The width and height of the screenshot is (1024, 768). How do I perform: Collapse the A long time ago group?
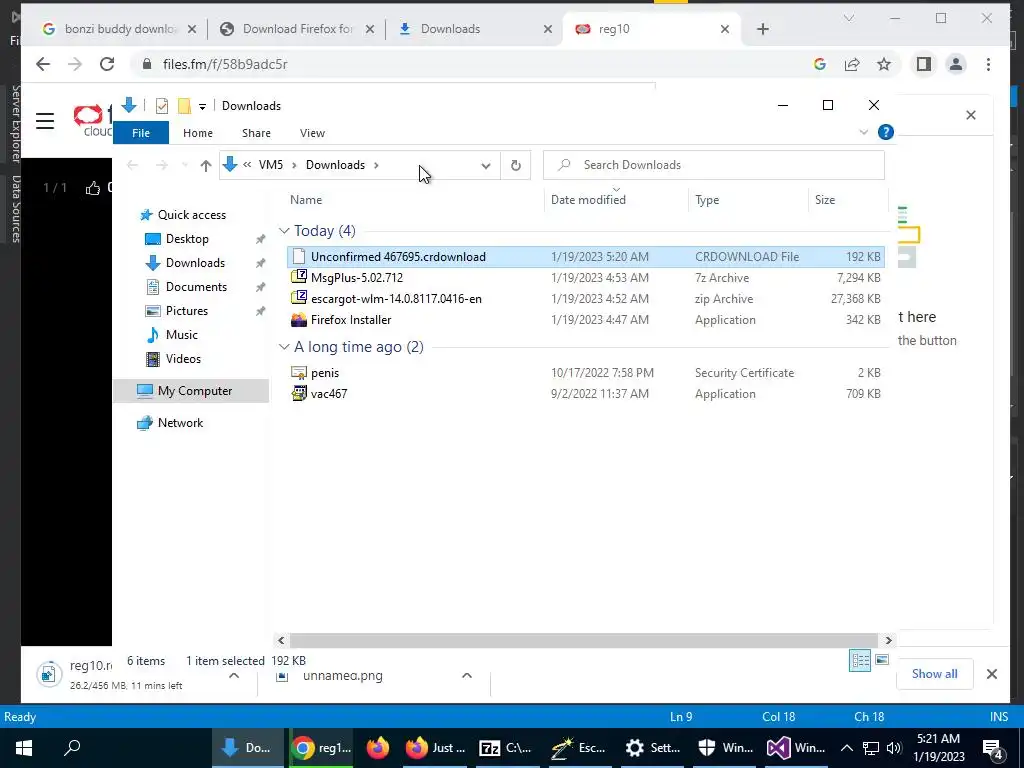[x=284, y=347]
